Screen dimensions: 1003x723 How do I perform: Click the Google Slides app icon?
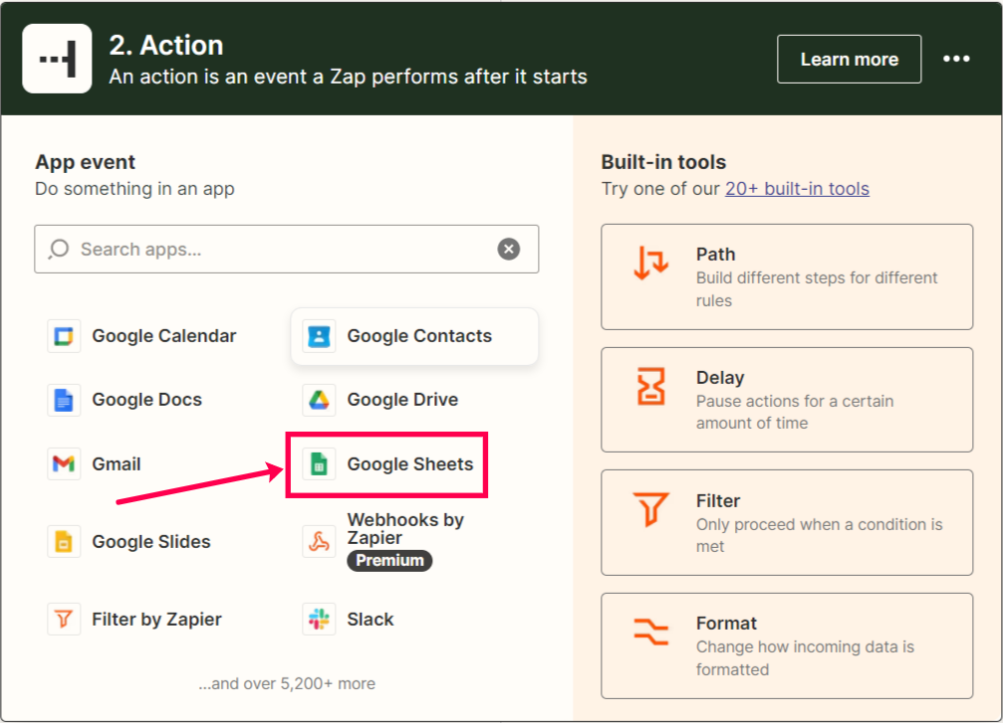[x=63, y=541]
